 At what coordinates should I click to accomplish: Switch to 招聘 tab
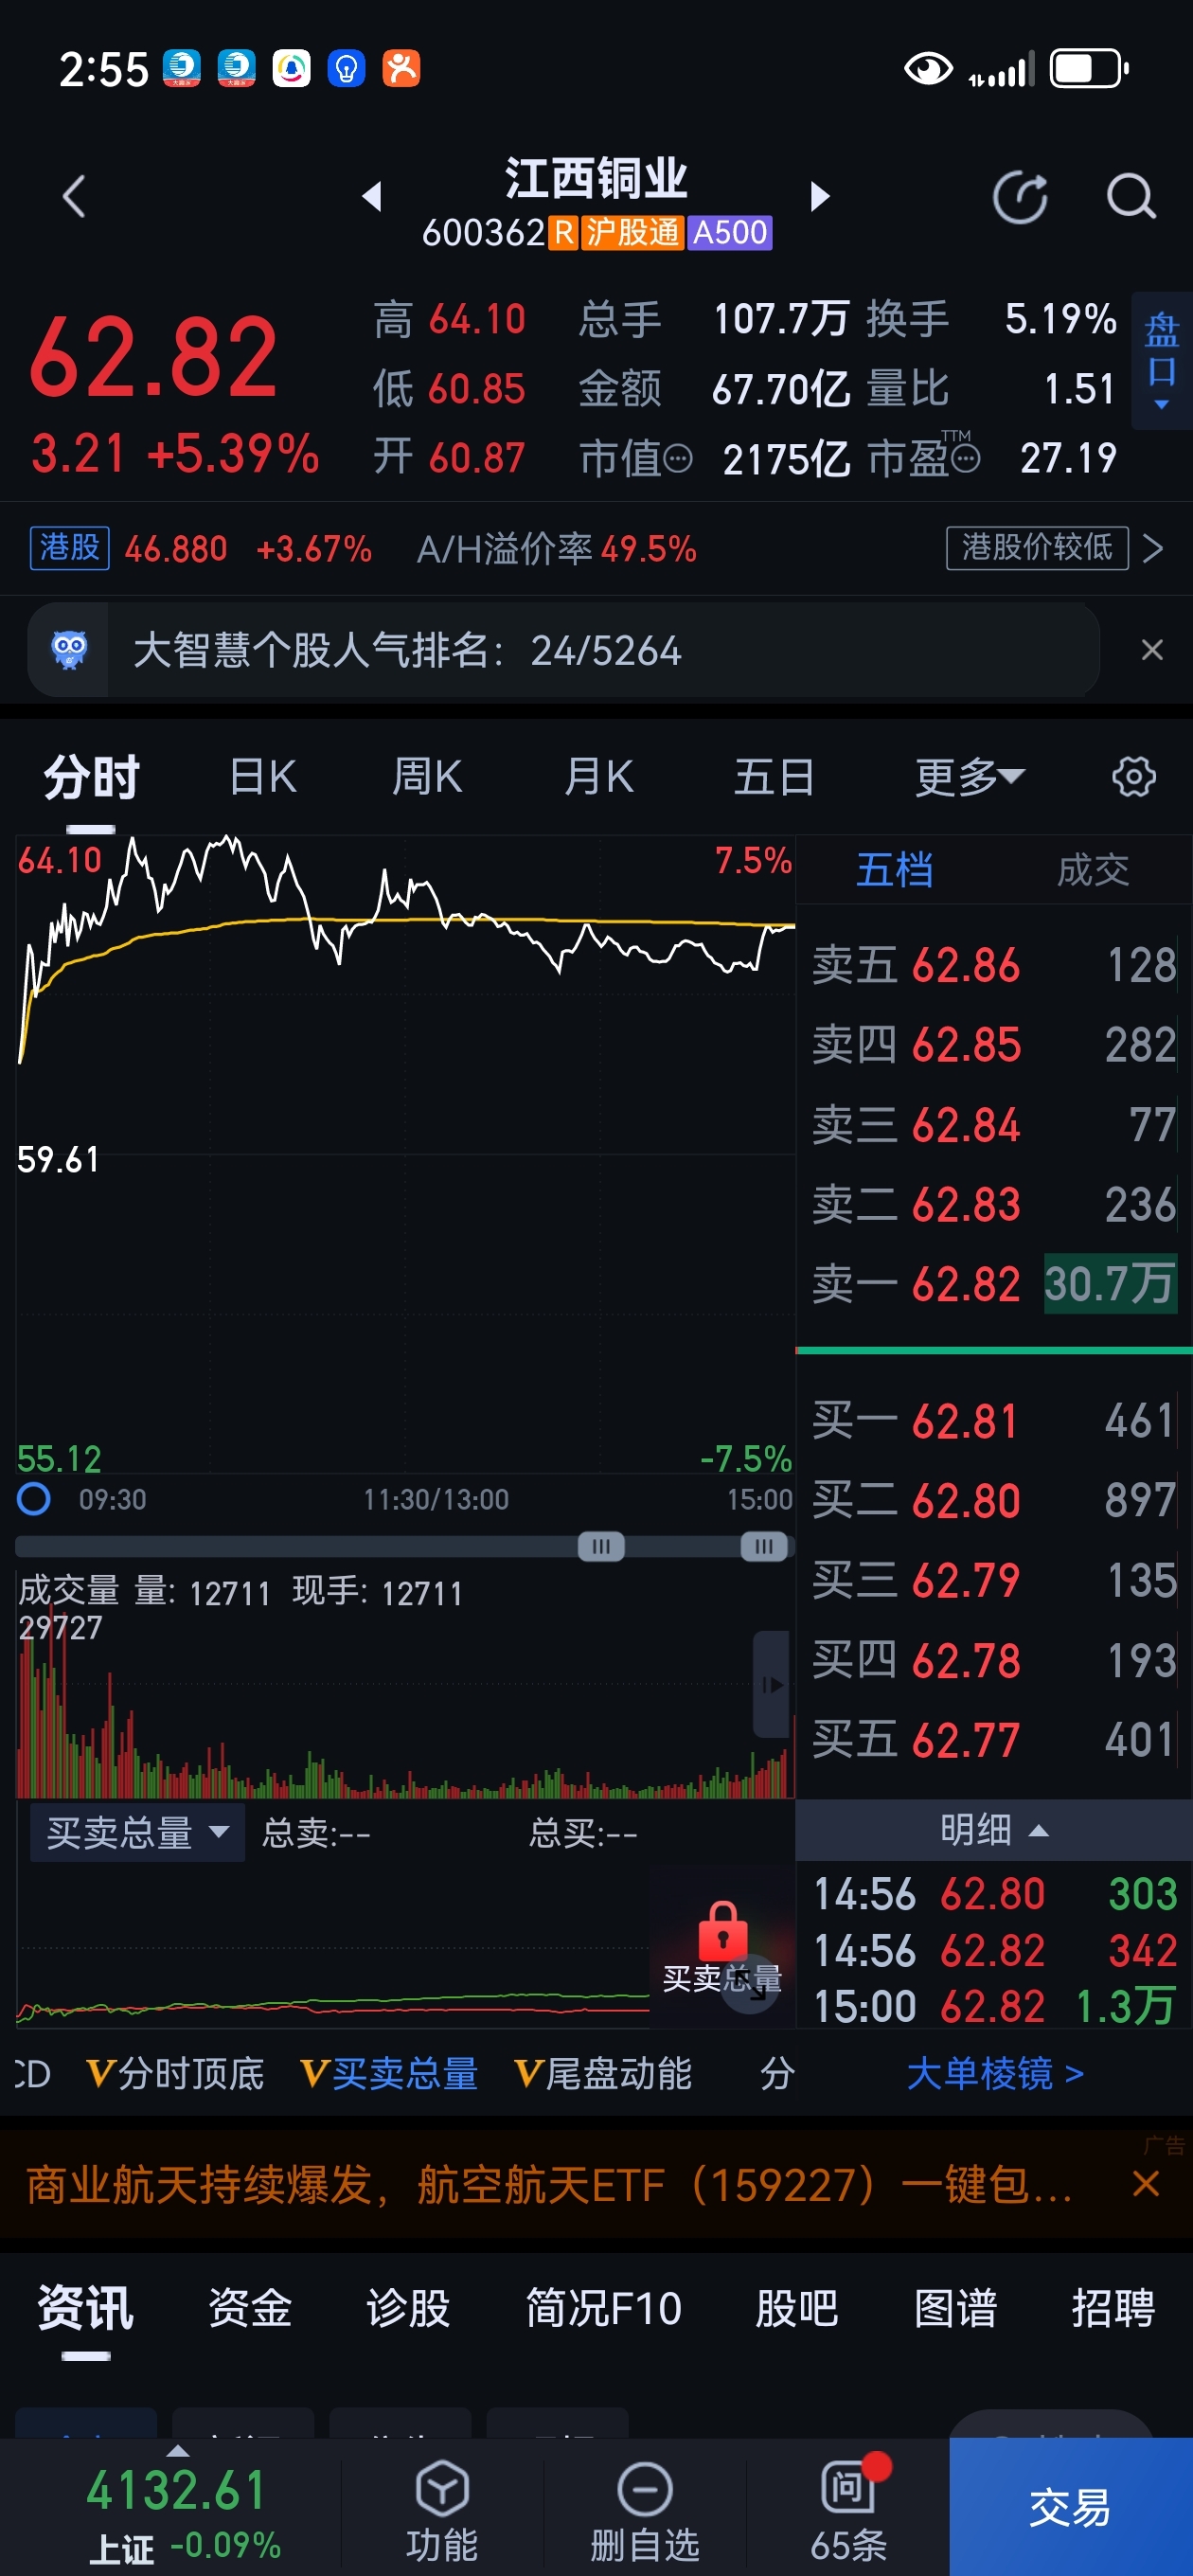[1114, 2309]
